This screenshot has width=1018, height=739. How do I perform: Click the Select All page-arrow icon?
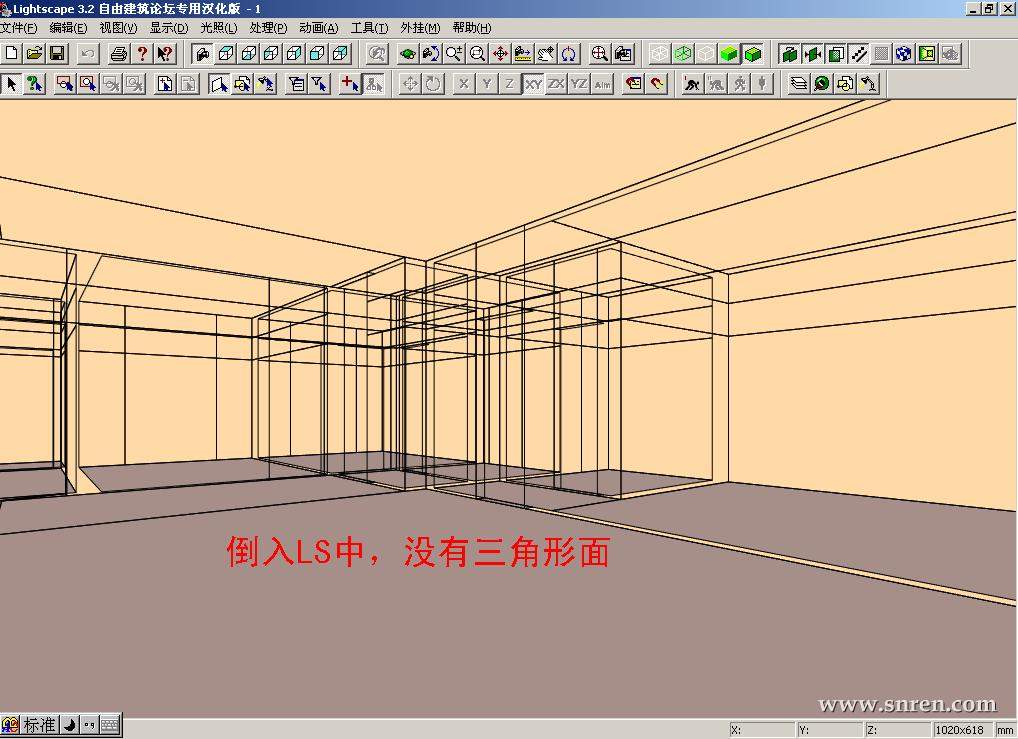coord(165,84)
